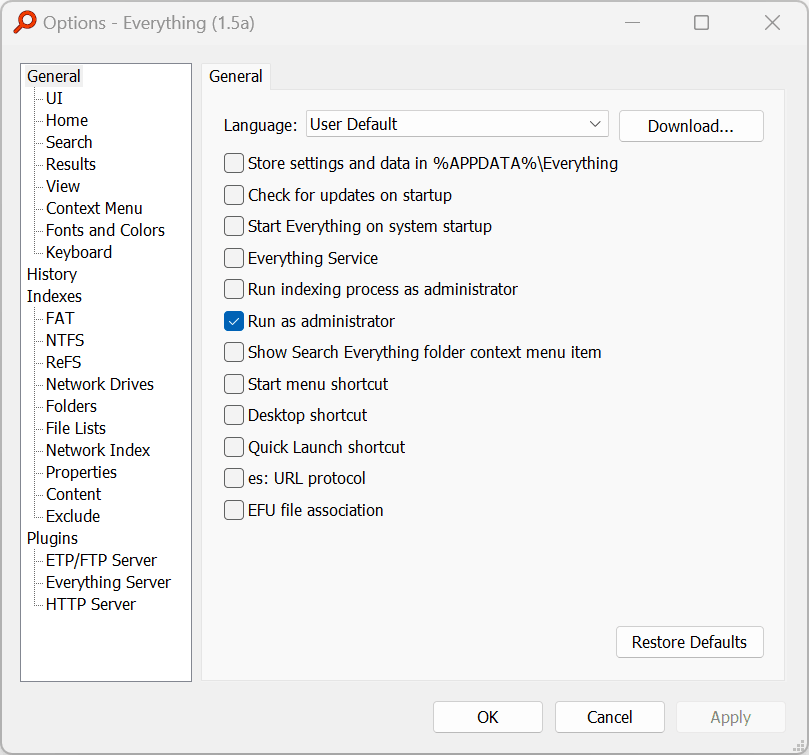
Task: Enable Desktop shortcut checkbox
Action: tap(234, 415)
